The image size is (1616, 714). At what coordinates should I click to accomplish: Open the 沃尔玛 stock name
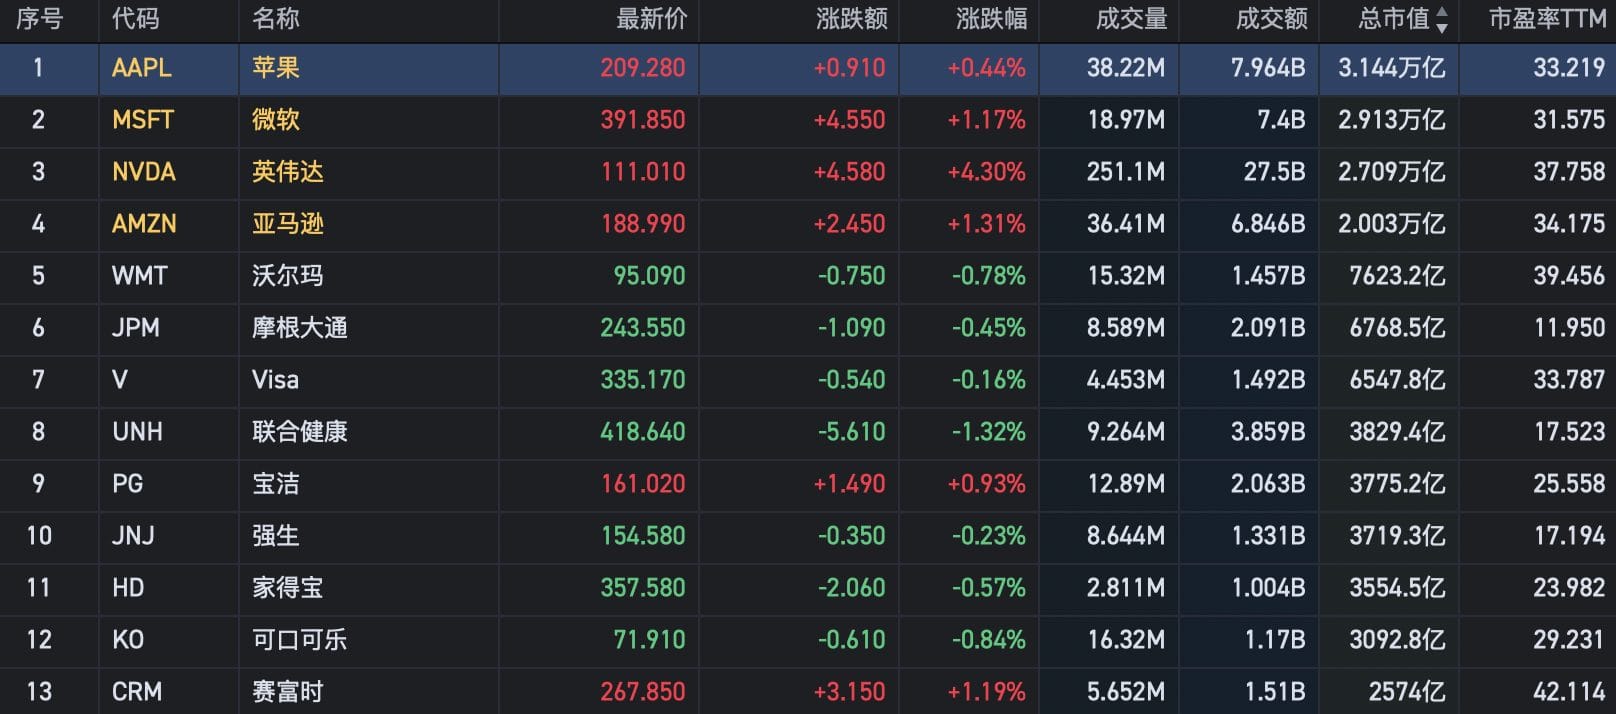click(288, 276)
